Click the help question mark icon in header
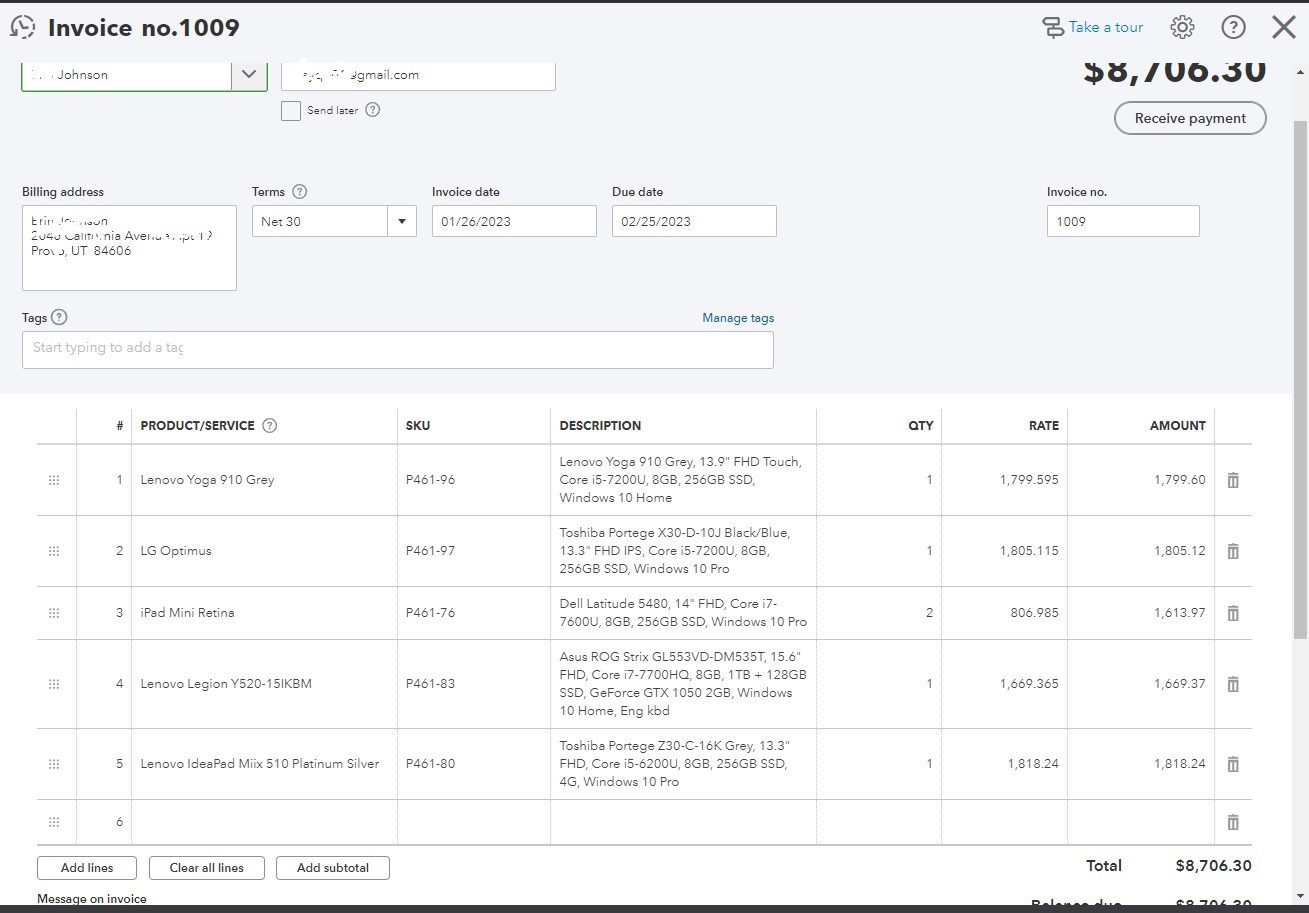Screen dimensions: 1309x913 [1234, 27]
